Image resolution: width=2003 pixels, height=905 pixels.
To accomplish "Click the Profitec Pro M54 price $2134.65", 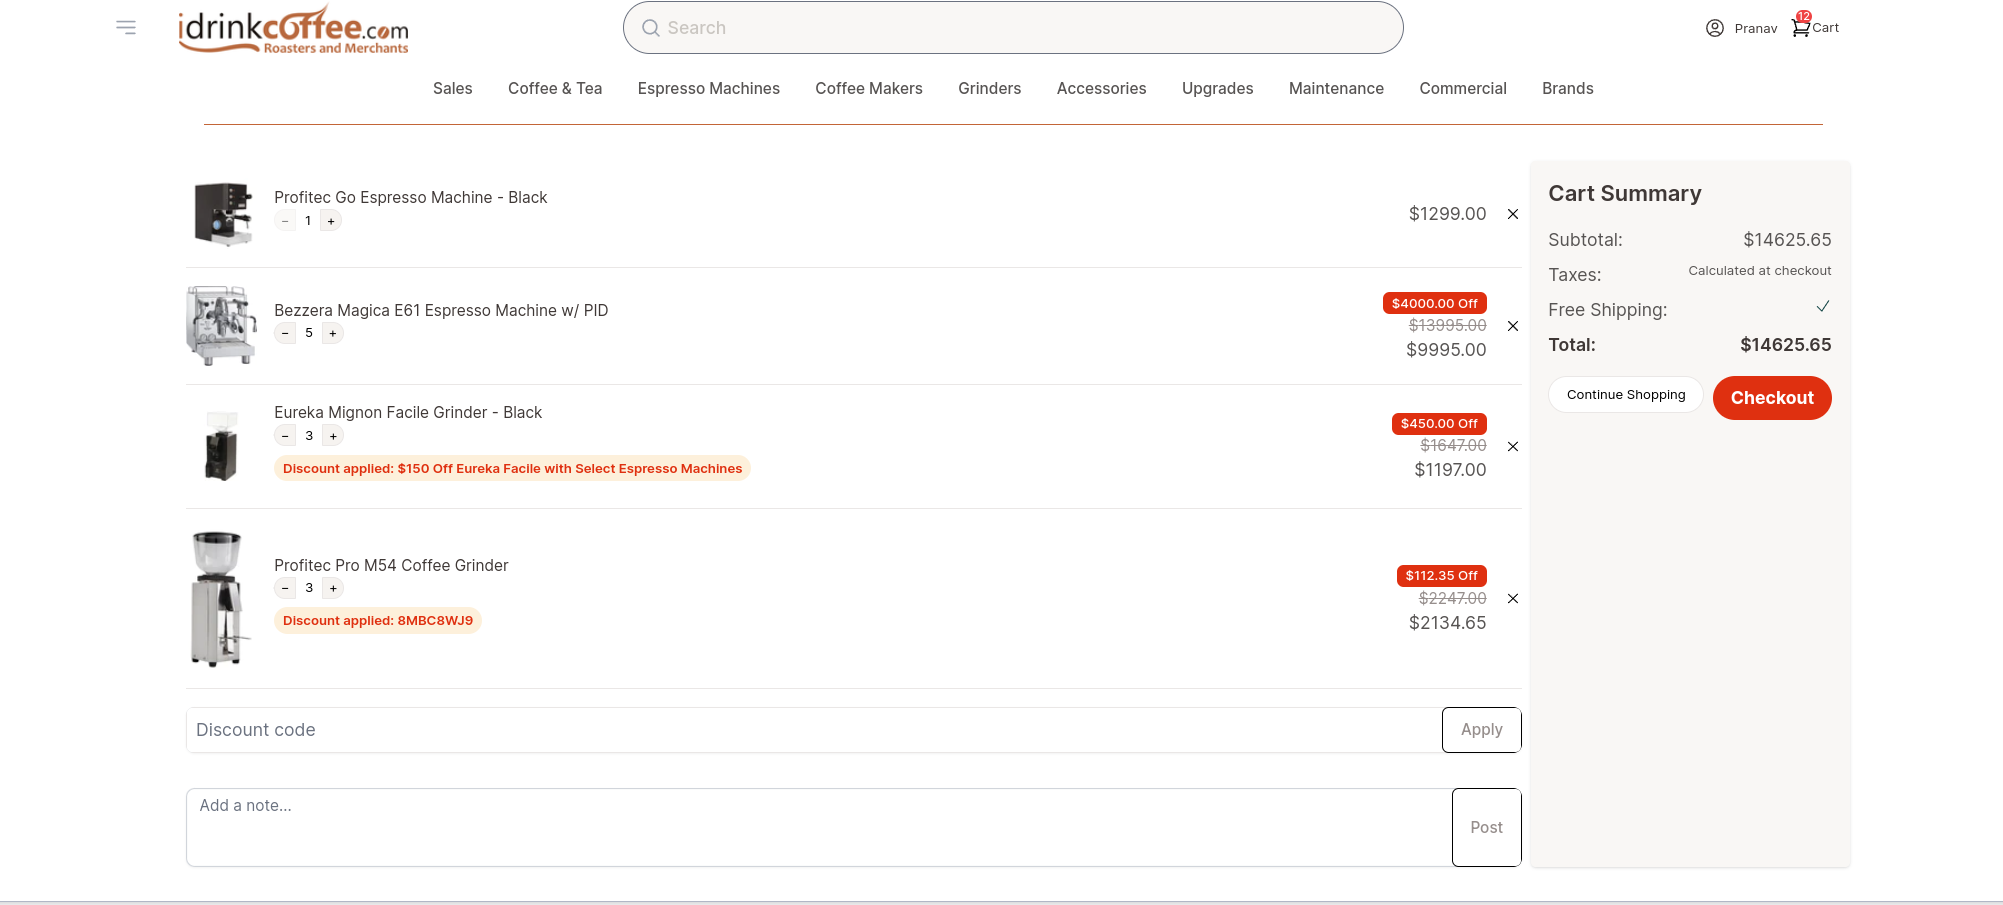I will click(x=1447, y=623).
